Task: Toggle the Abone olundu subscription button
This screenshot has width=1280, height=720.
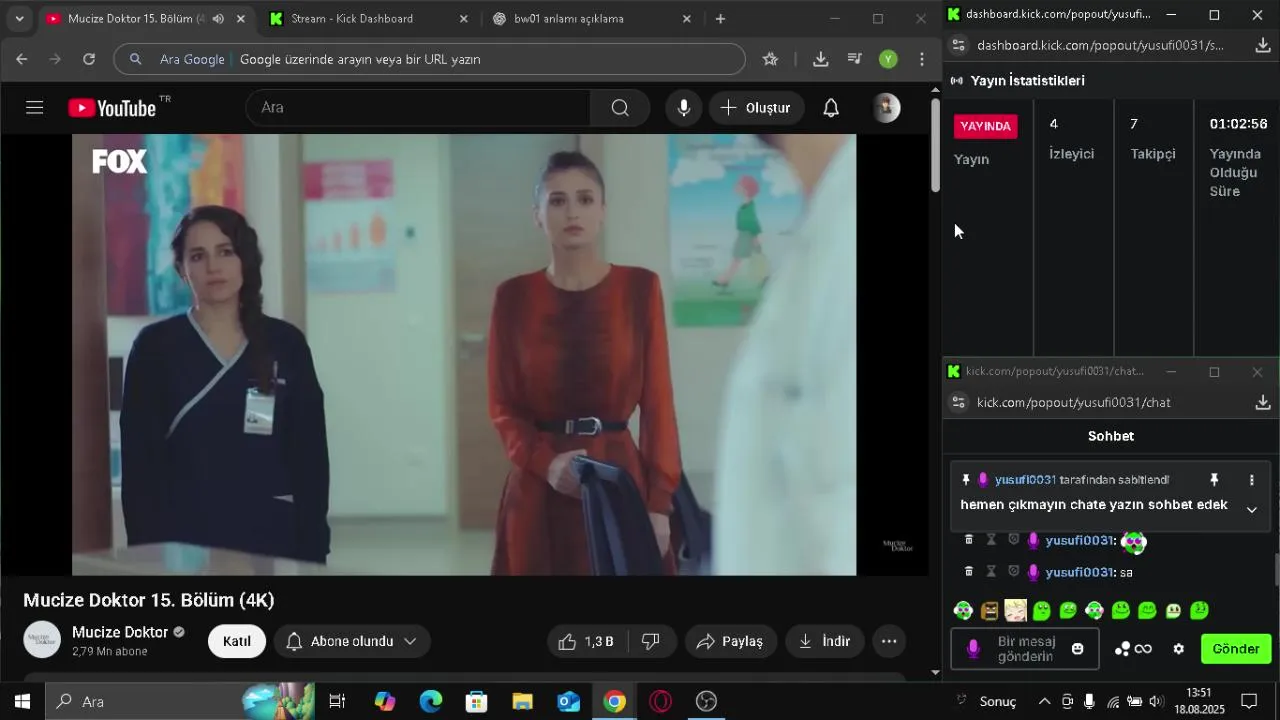Action: click(x=352, y=641)
